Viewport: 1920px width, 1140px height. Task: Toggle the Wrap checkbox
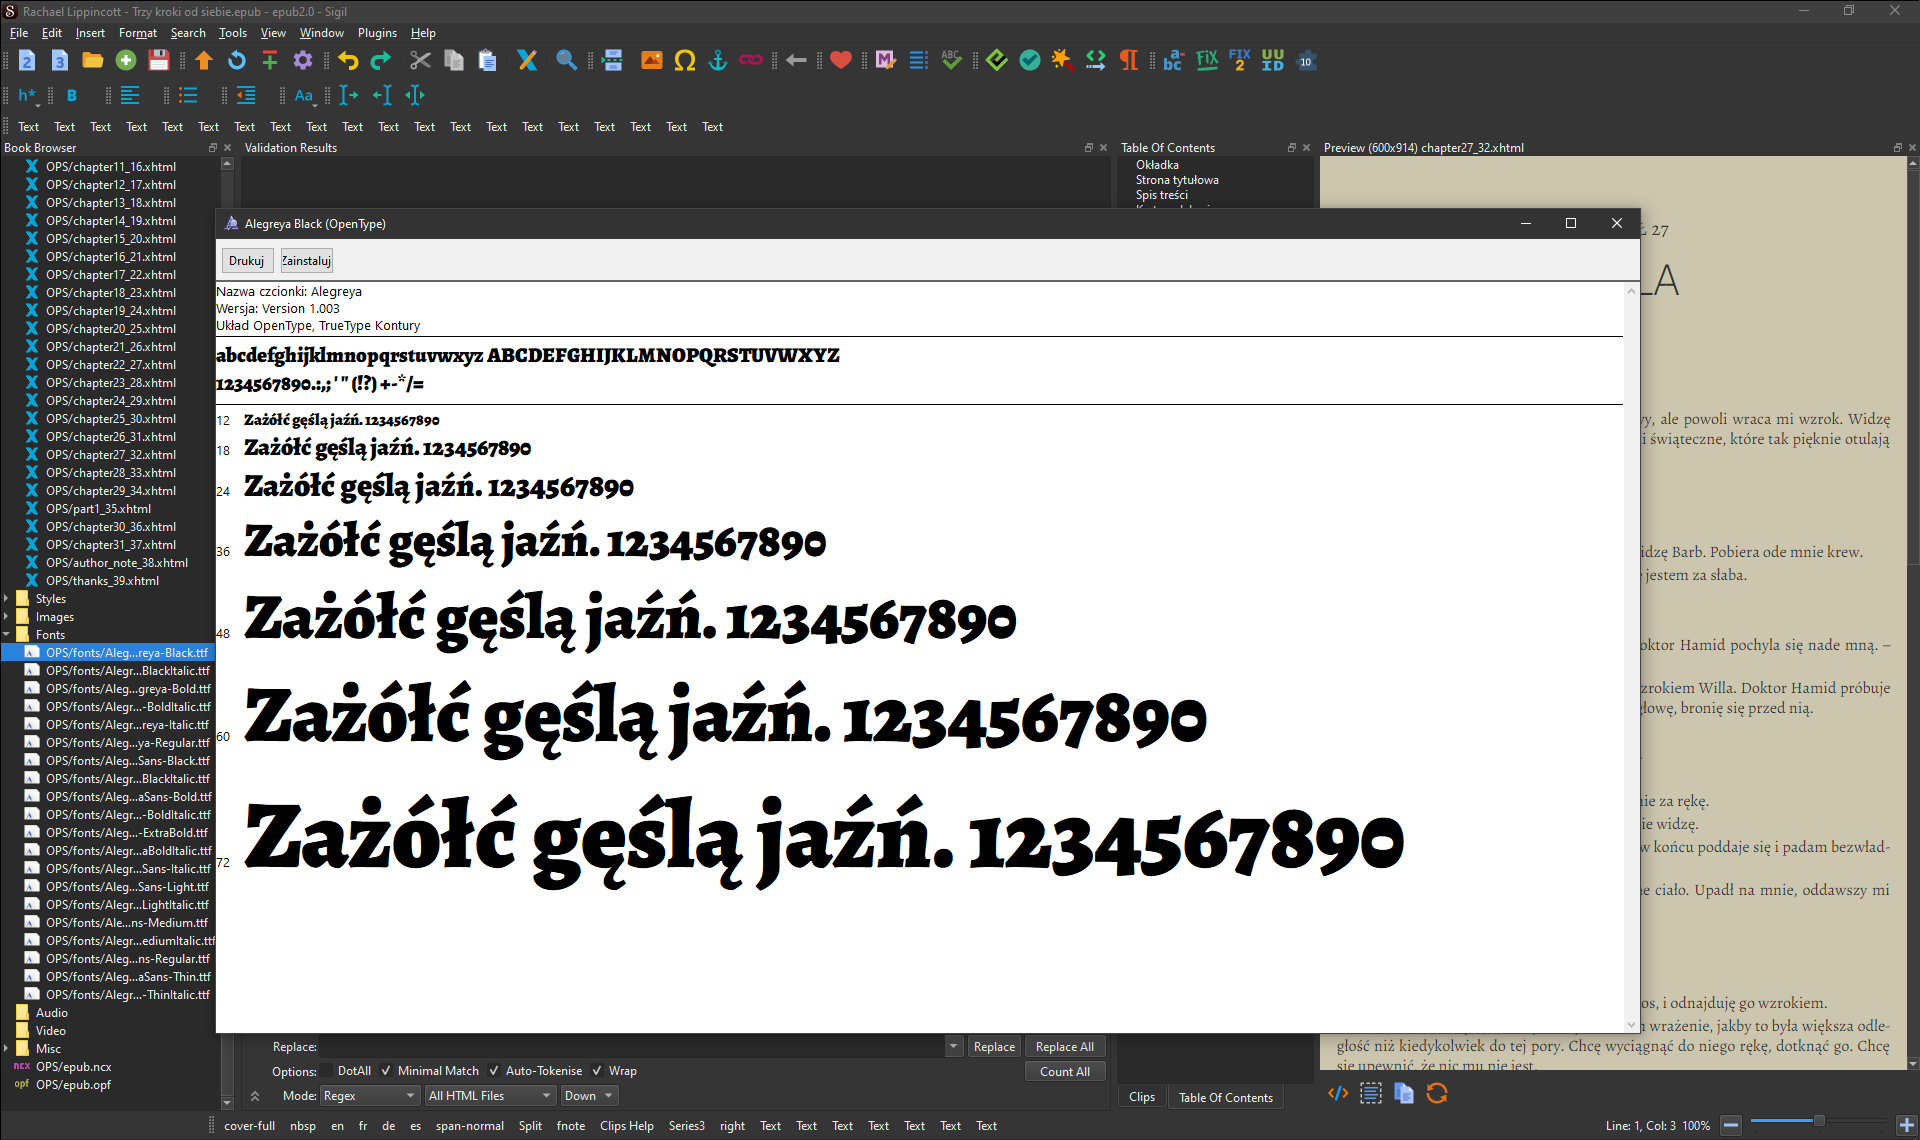(598, 1071)
